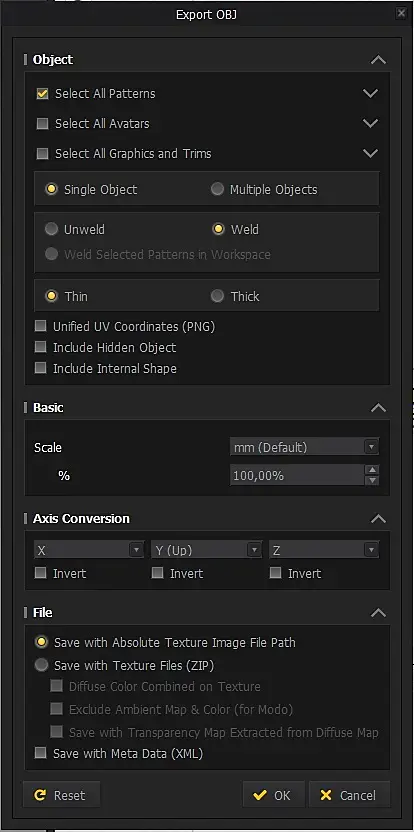Expand Select All Graphics and Trims list
The width and height of the screenshot is (414, 832).
(370, 153)
